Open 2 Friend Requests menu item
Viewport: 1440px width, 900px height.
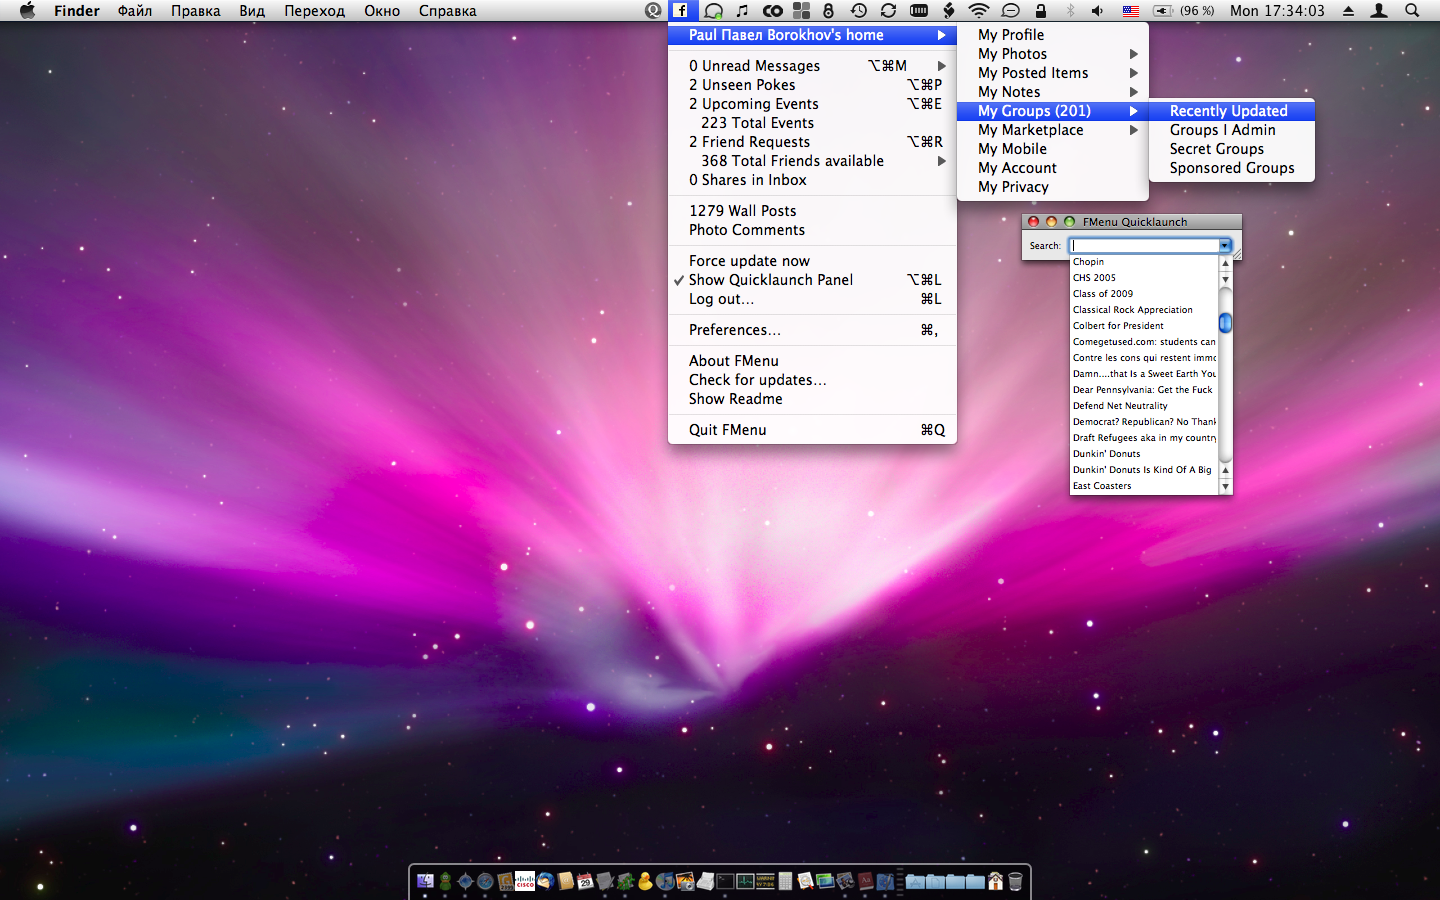click(812, 142)
